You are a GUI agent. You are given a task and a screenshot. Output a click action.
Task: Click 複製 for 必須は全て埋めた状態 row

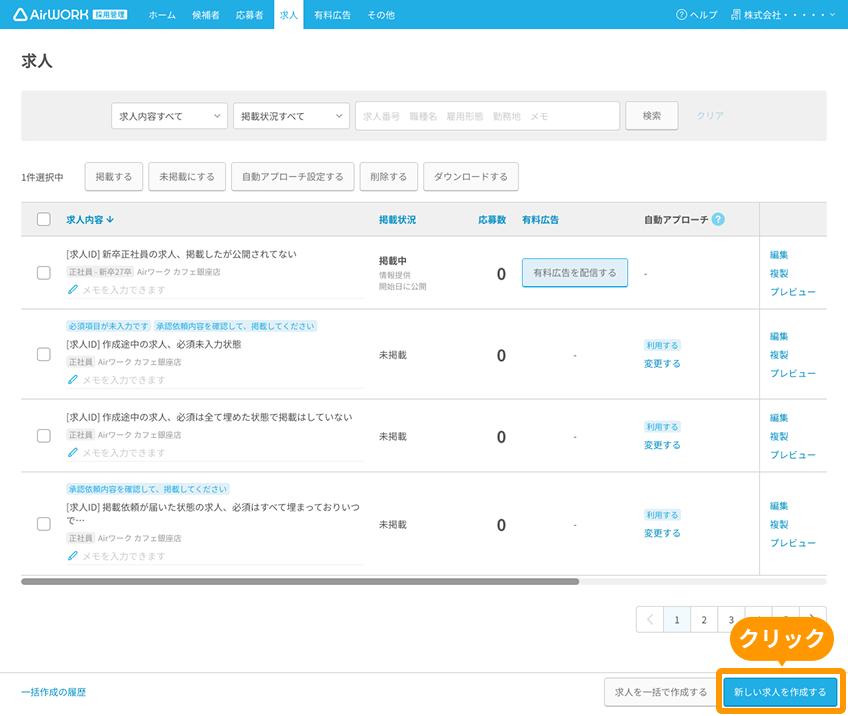pyautogui.click(x=779, y=436)
